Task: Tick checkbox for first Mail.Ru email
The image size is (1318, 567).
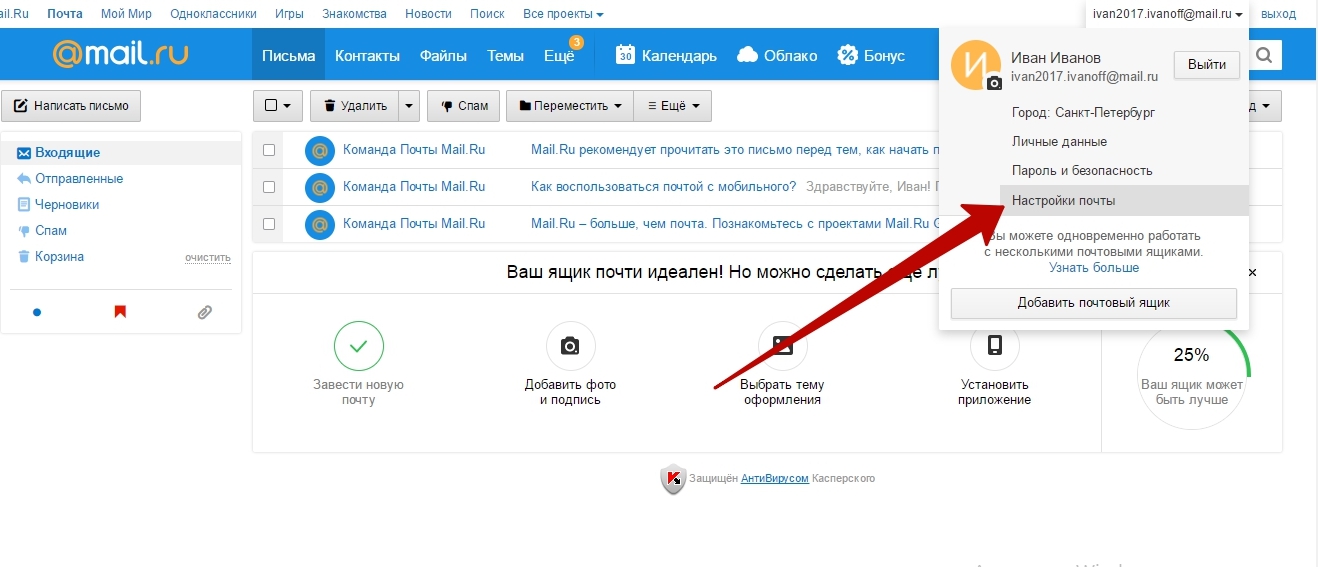Action: (269, 150)
